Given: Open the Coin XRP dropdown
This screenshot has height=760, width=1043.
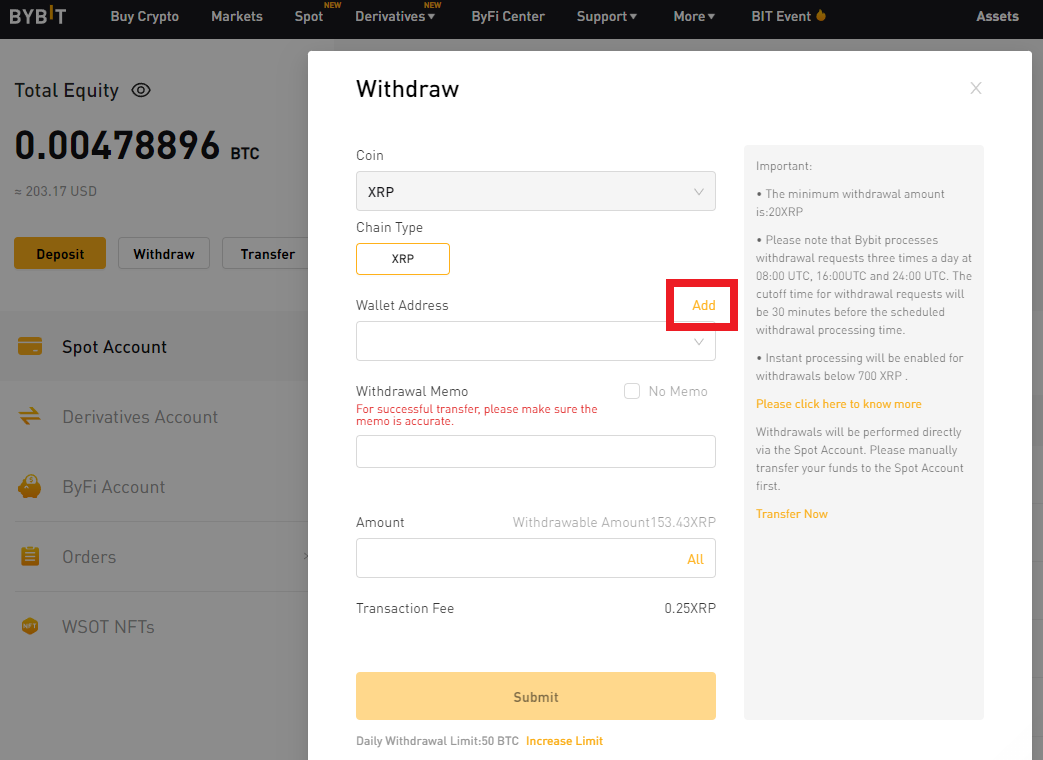Looking at the screenshot, I should [x=535, y=191].
